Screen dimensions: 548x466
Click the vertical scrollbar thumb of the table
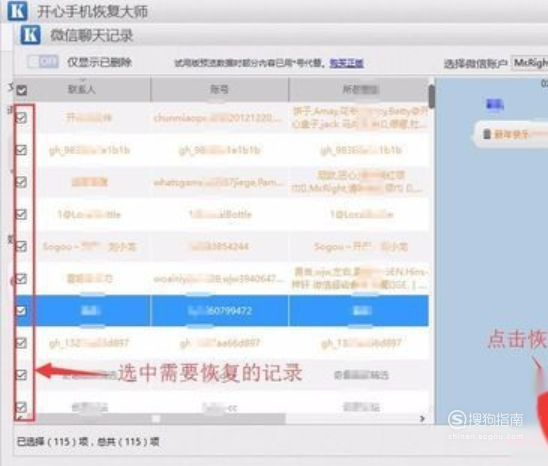pyautogui.click(x=432, y=96)
